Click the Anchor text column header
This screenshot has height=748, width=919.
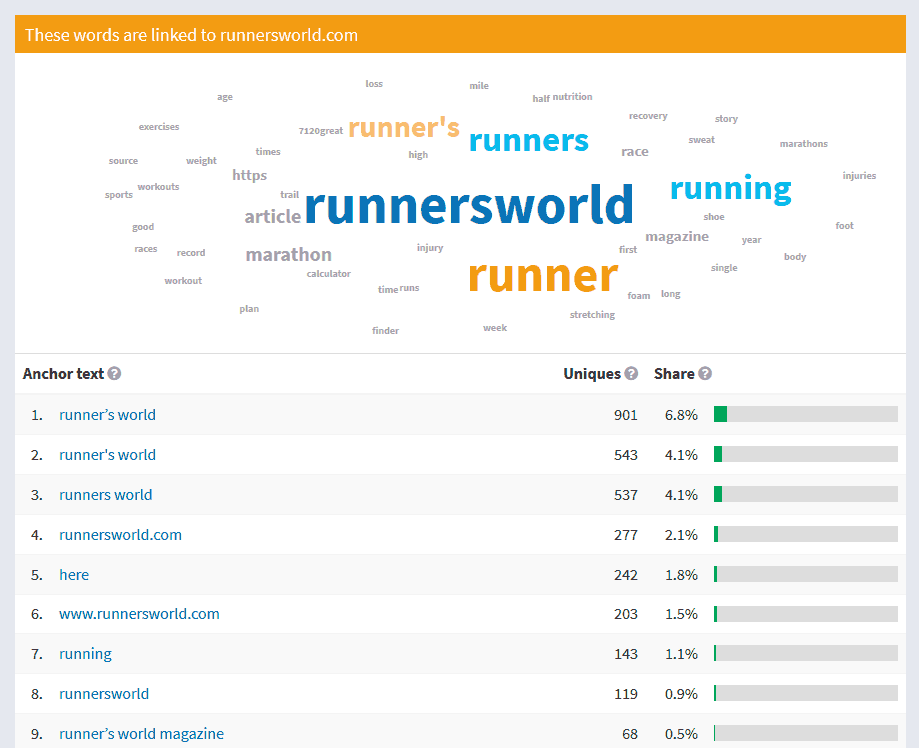63,373
